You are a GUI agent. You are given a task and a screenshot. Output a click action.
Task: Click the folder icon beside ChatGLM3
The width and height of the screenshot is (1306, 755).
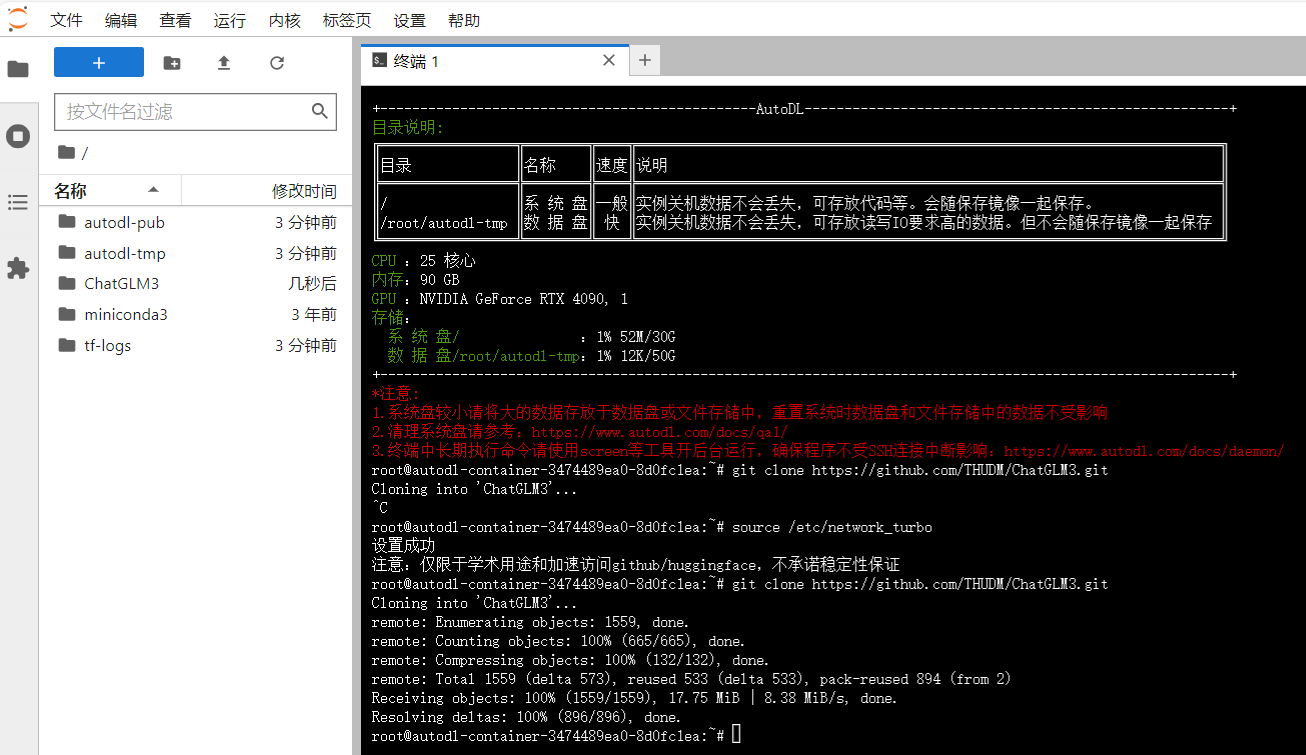coord(67,283)
